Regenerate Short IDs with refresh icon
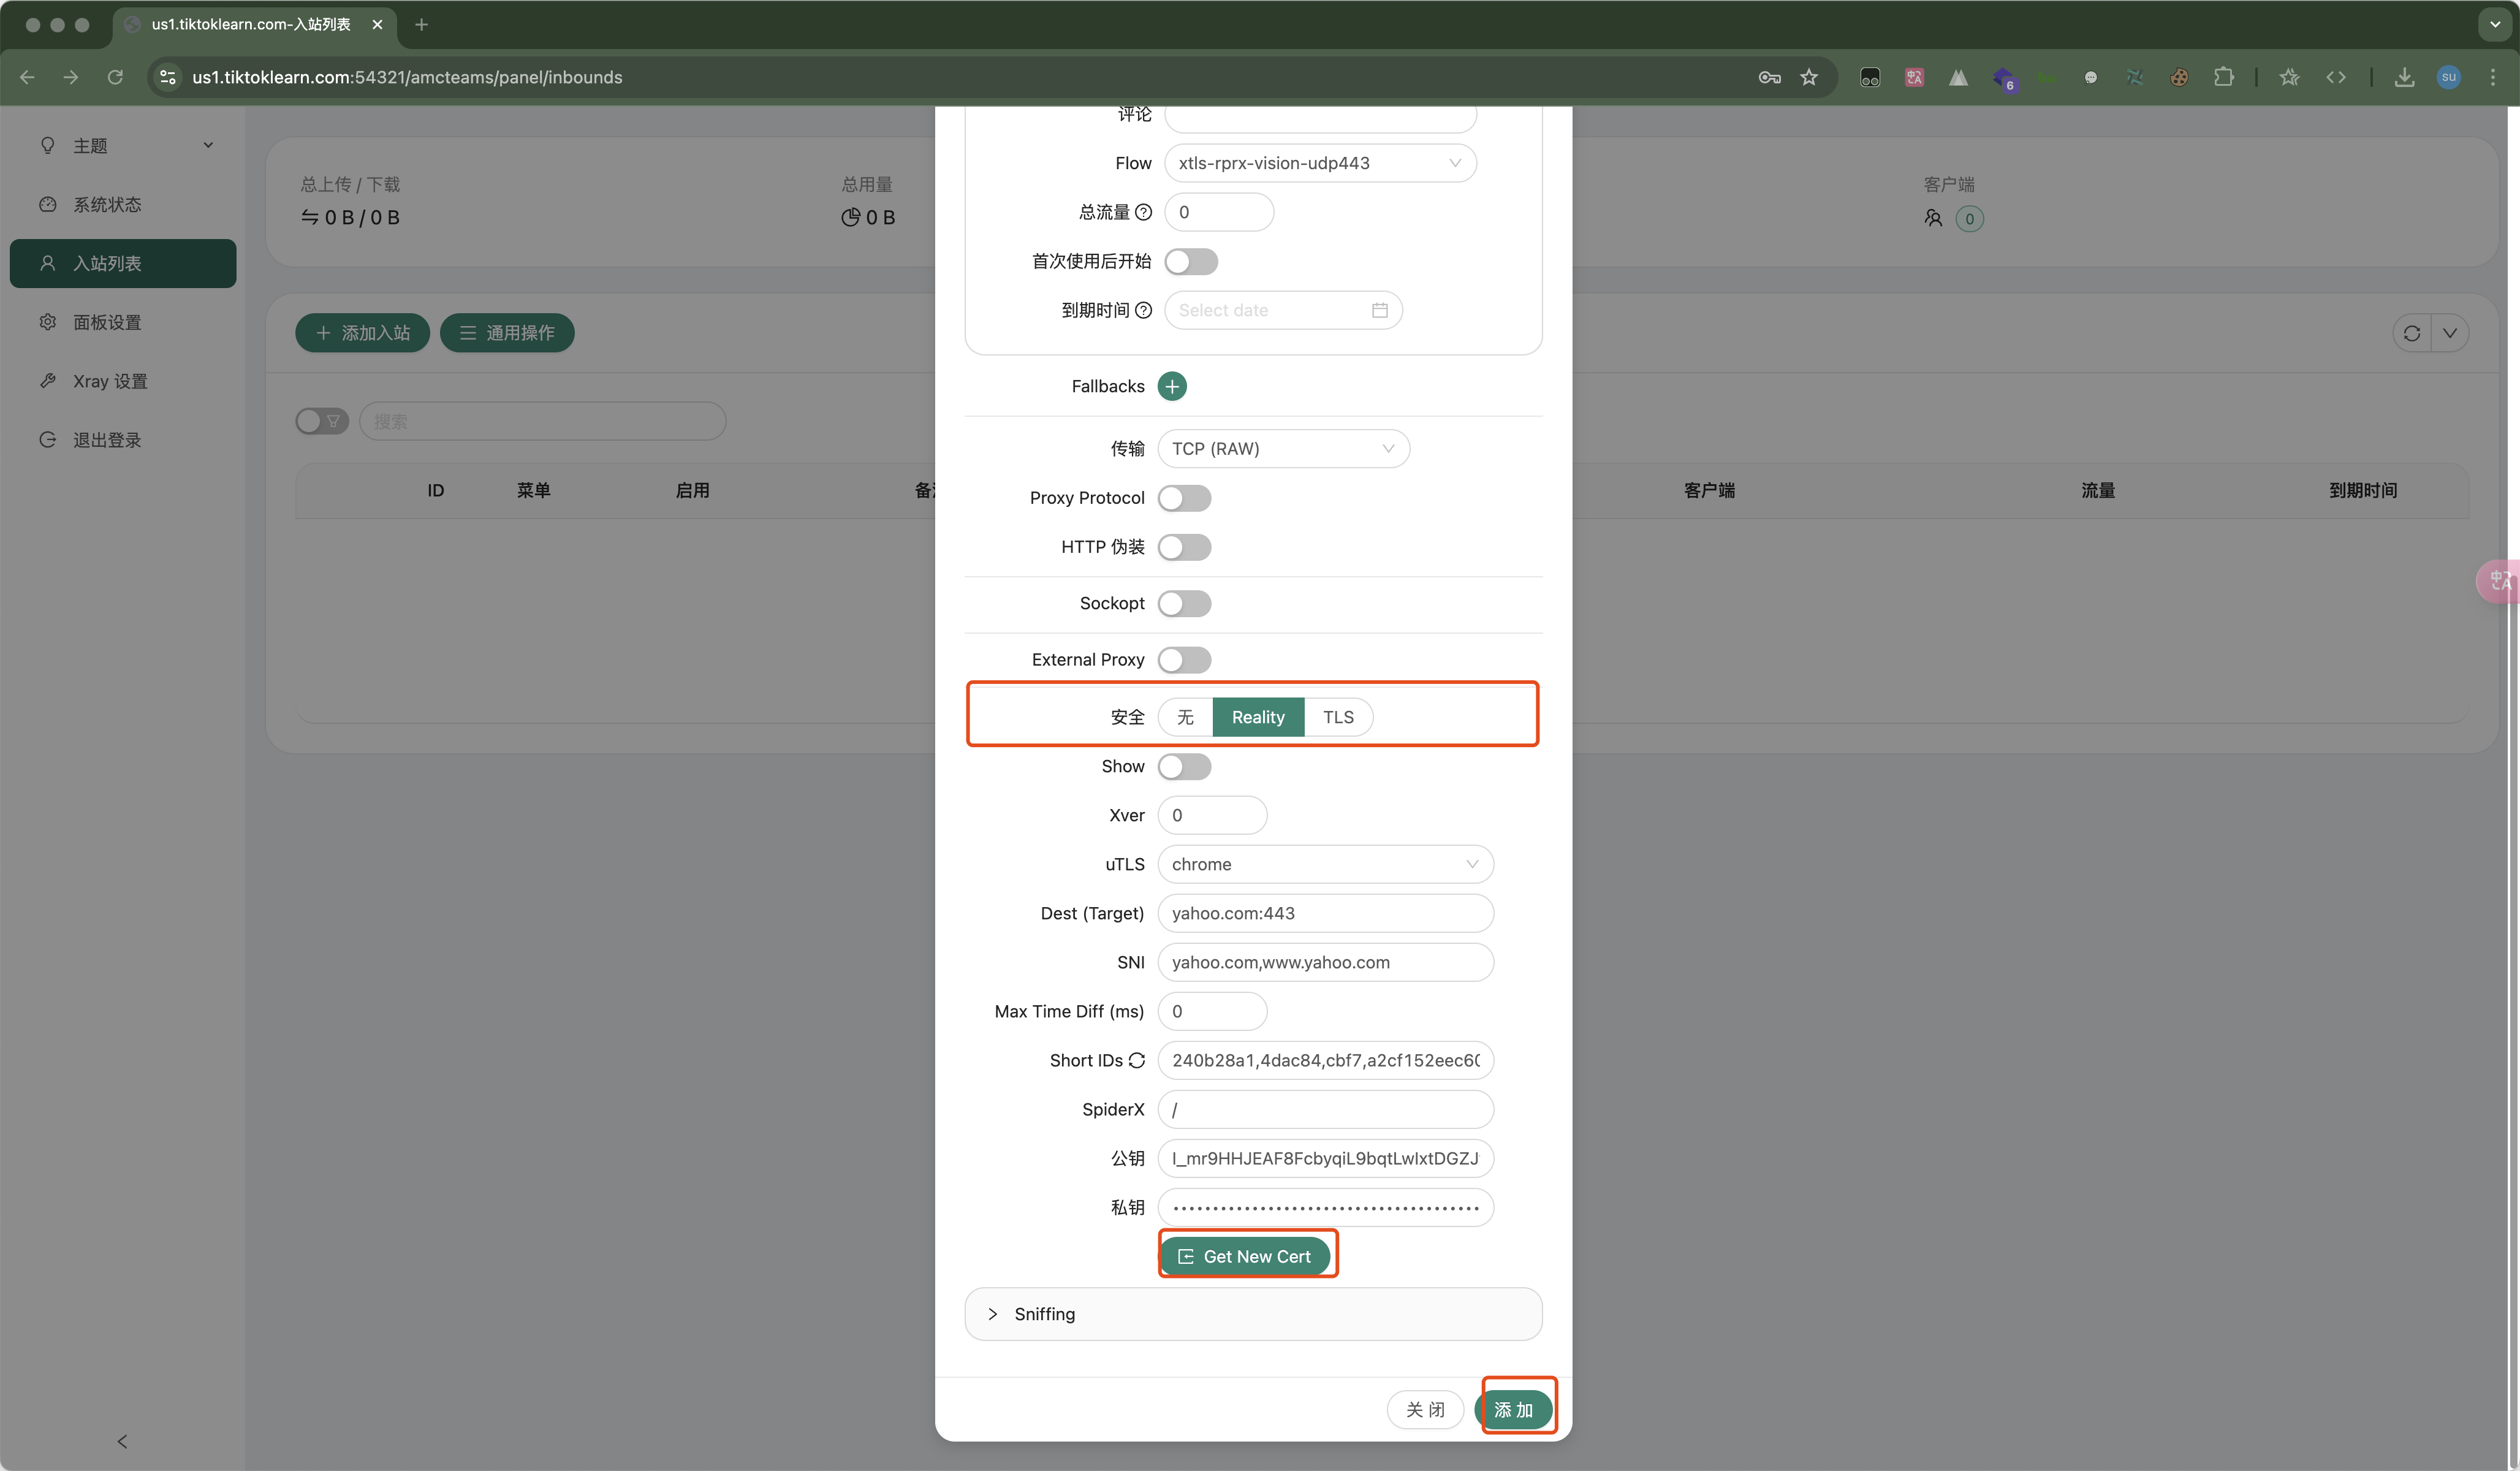Screen dimensions: 2520x1471 (1137, 1060)
